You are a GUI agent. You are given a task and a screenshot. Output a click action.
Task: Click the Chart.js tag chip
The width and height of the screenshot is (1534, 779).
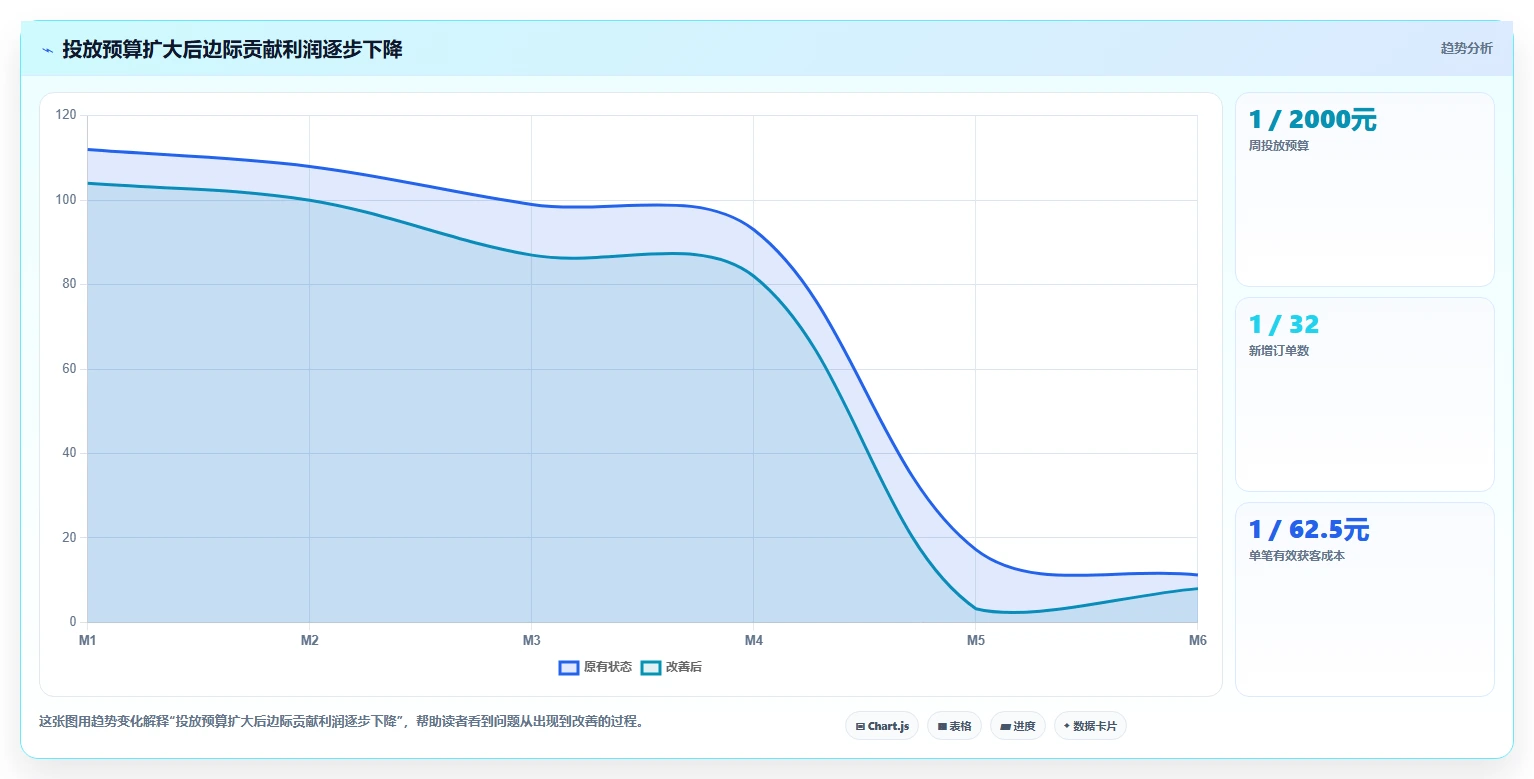tap(882, 726)
